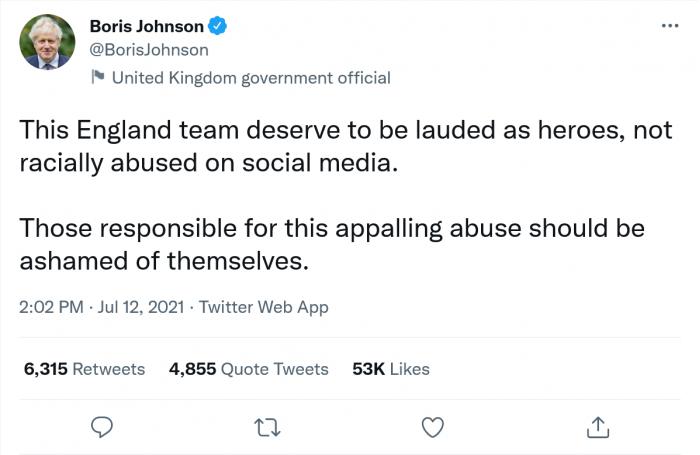This screenshot has height=455, width=700.
Task: Click the 2:02 PM time link
Action: tap(50, 308)
